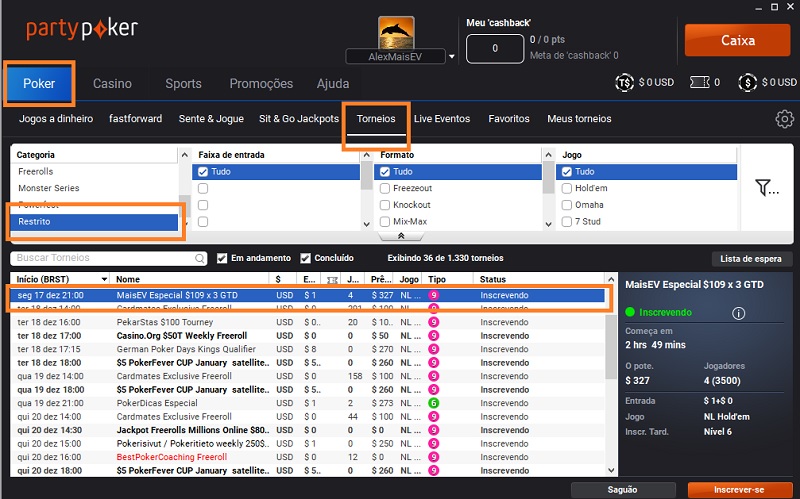The height and width of the screenshot is (499, 800).
Task: Open the dollar balance icon
Action: tap(747, 83)
